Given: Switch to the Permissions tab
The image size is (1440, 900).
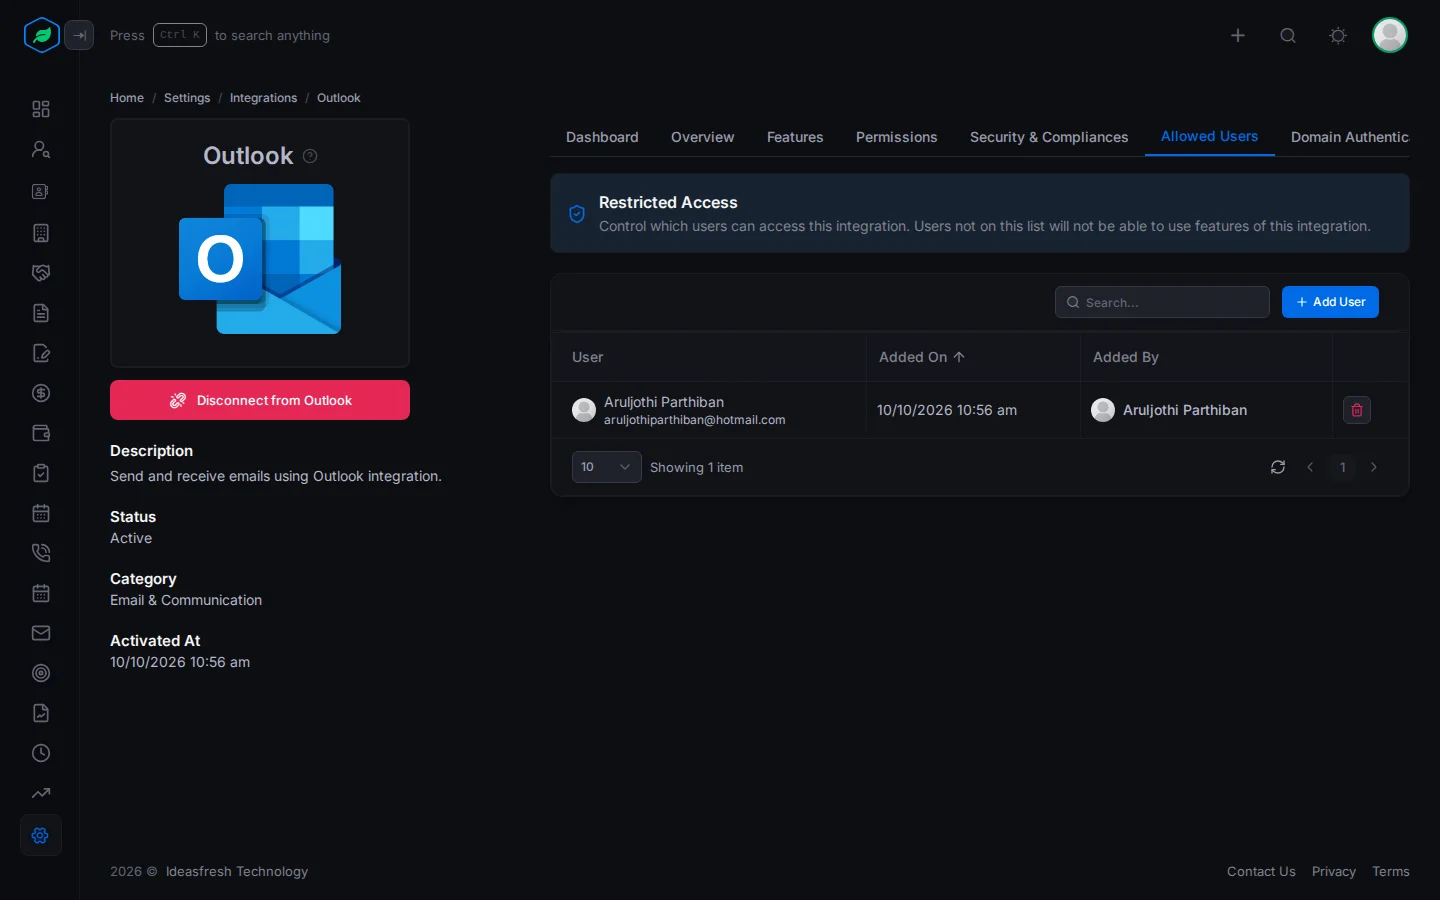Looking at the screenshot, I should (897, 137).
